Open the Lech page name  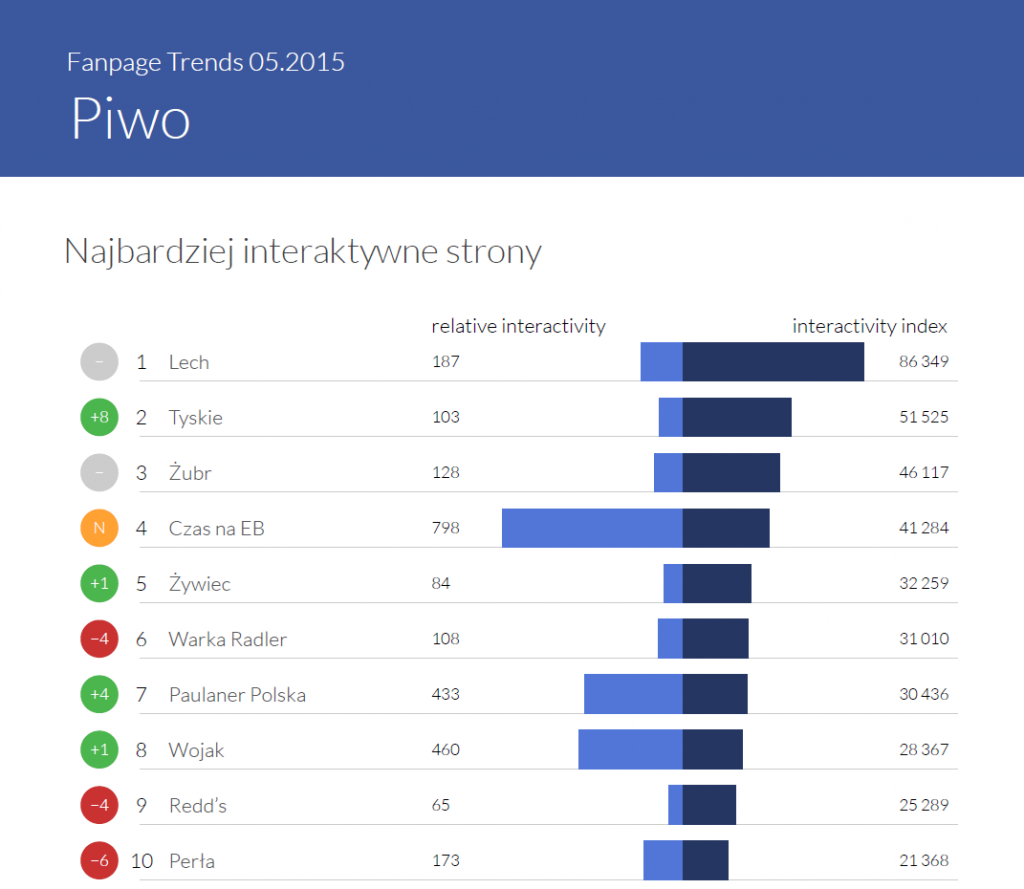189,362
